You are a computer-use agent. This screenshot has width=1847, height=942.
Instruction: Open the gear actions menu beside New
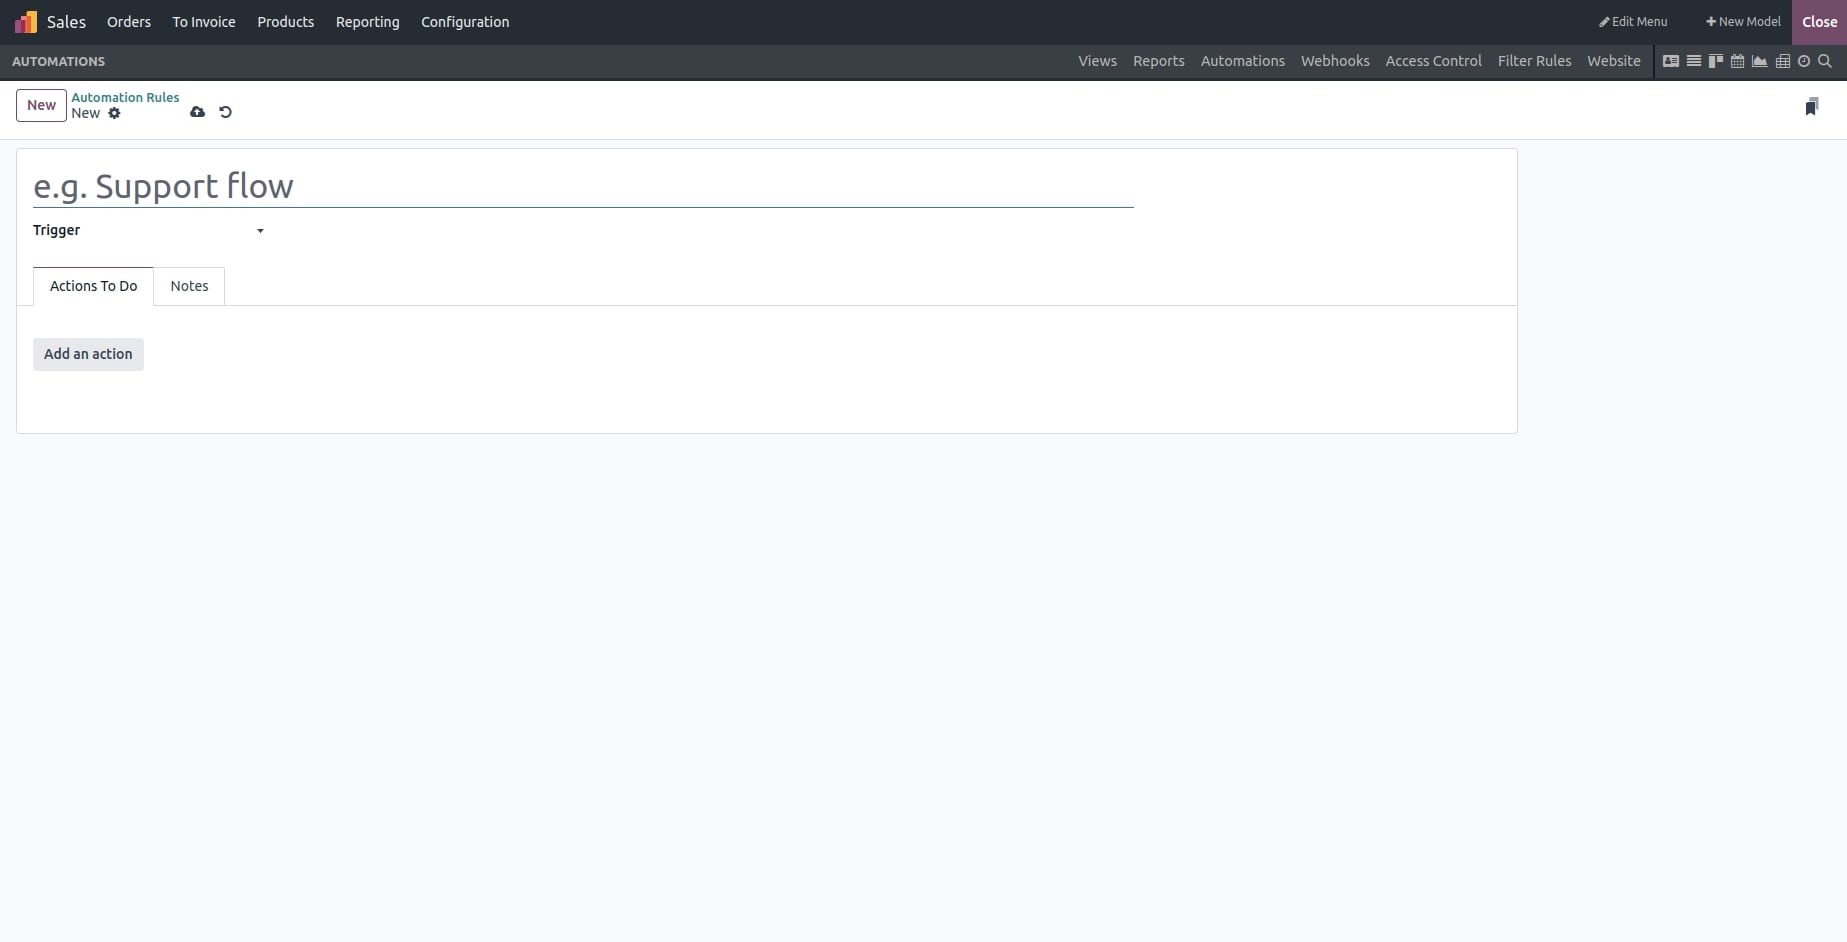tap(114, 113)
